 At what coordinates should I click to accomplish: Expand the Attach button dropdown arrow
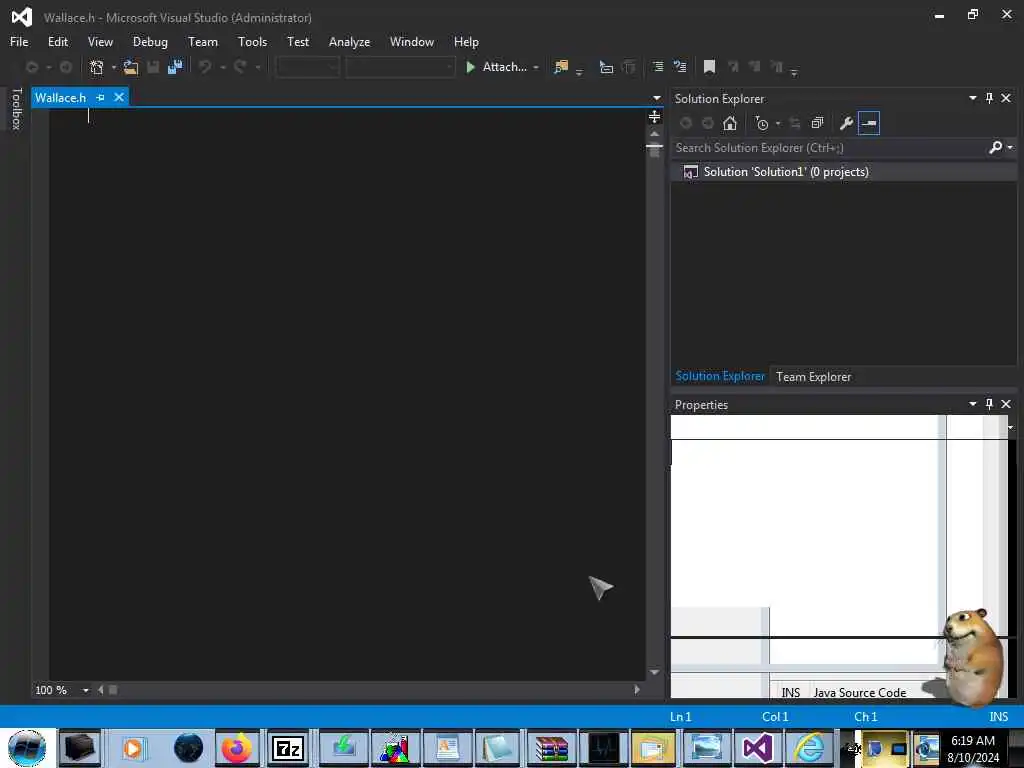click(536, 67)
